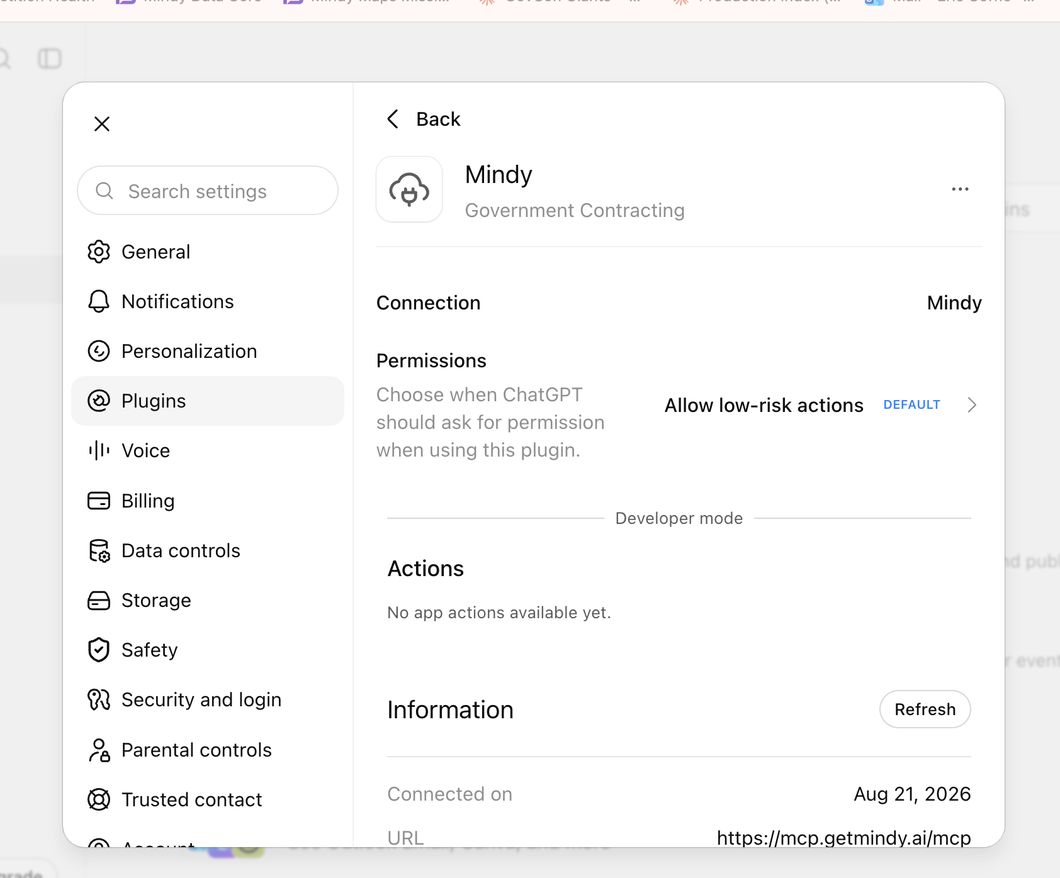1060x878 pixels.
Task: Click the DEFAULT badge
Action: (911, 404)
